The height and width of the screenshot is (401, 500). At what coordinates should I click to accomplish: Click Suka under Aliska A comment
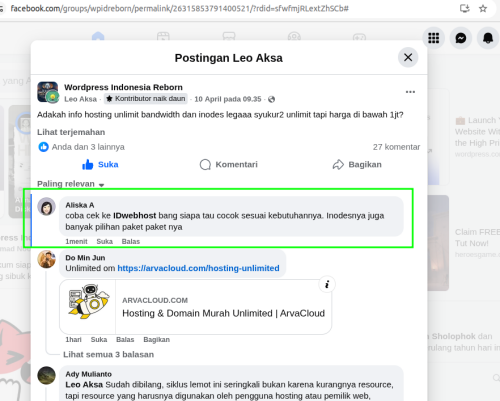(x=104, y=242)
